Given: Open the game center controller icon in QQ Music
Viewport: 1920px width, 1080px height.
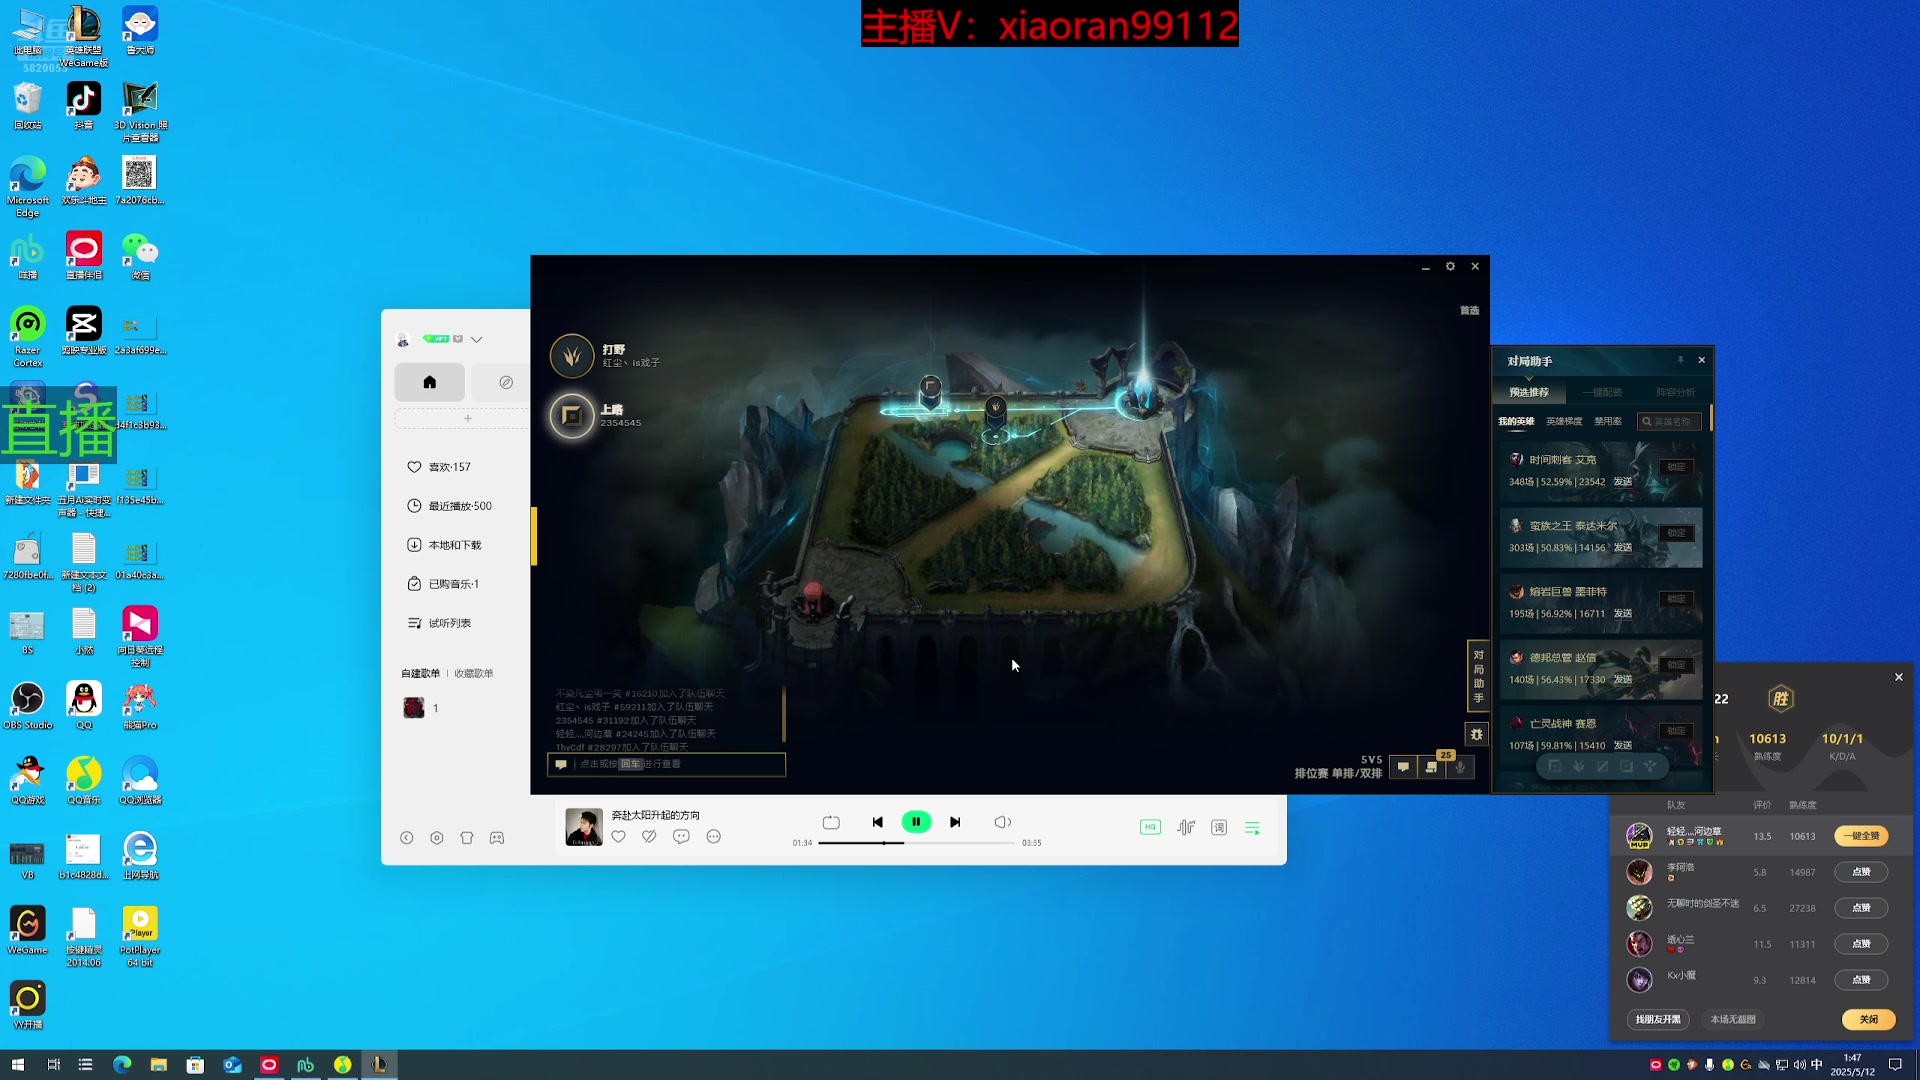Looking at the screenshot, I should coord(497,838).
